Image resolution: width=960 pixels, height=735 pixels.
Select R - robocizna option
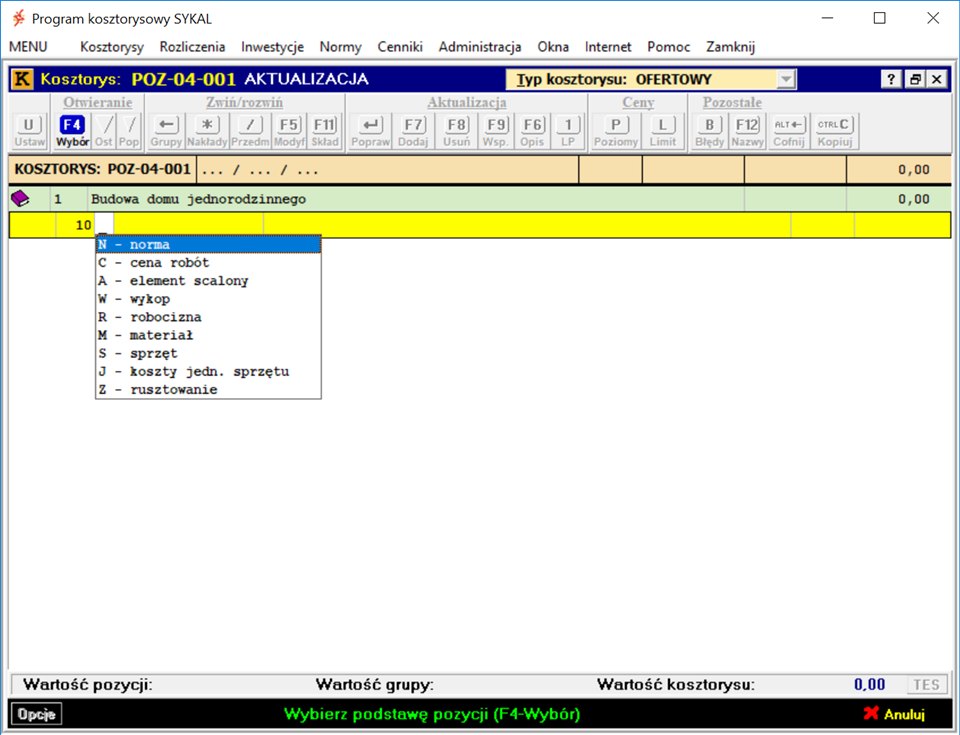(208, 317)
